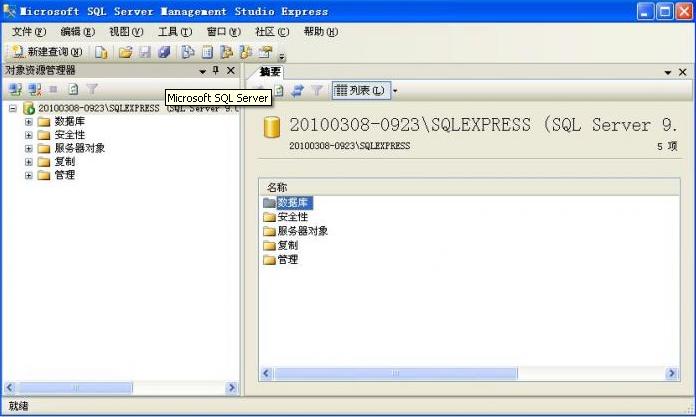
Task: Open the 帮助(H) menu
Action: (x=321, y=32)
